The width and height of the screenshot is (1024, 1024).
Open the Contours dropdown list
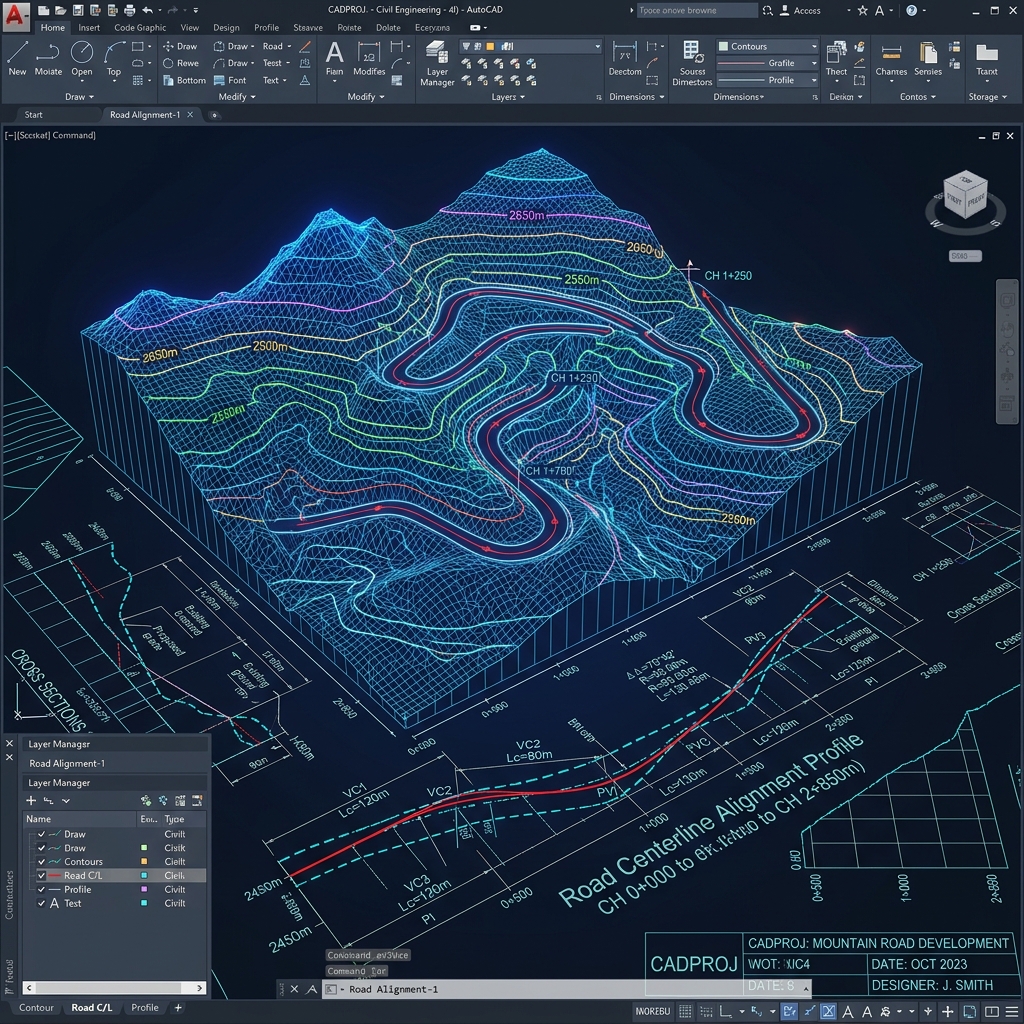(x=767, y=46)
